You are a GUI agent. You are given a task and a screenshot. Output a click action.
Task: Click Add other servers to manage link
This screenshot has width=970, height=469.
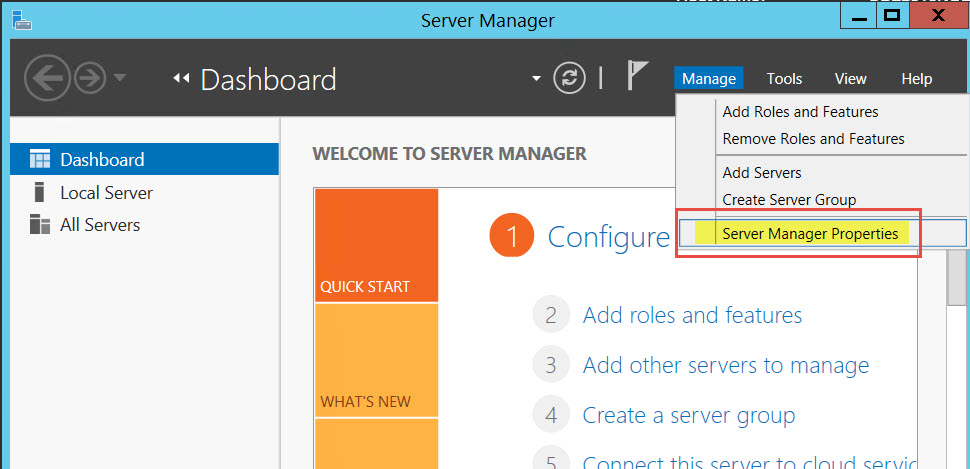pos(725,366)
